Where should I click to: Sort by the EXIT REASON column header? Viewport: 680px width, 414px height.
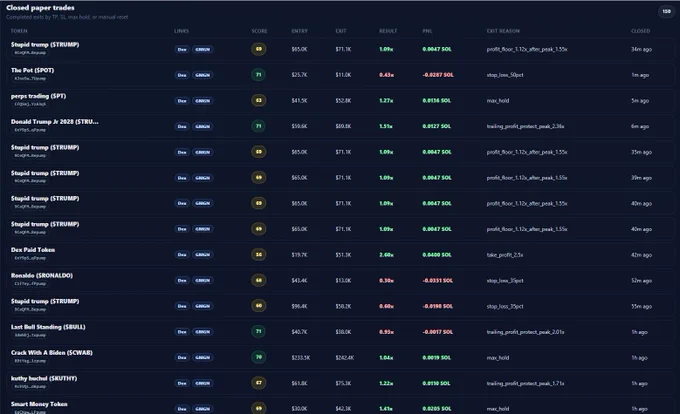click(x=503, y=31)
